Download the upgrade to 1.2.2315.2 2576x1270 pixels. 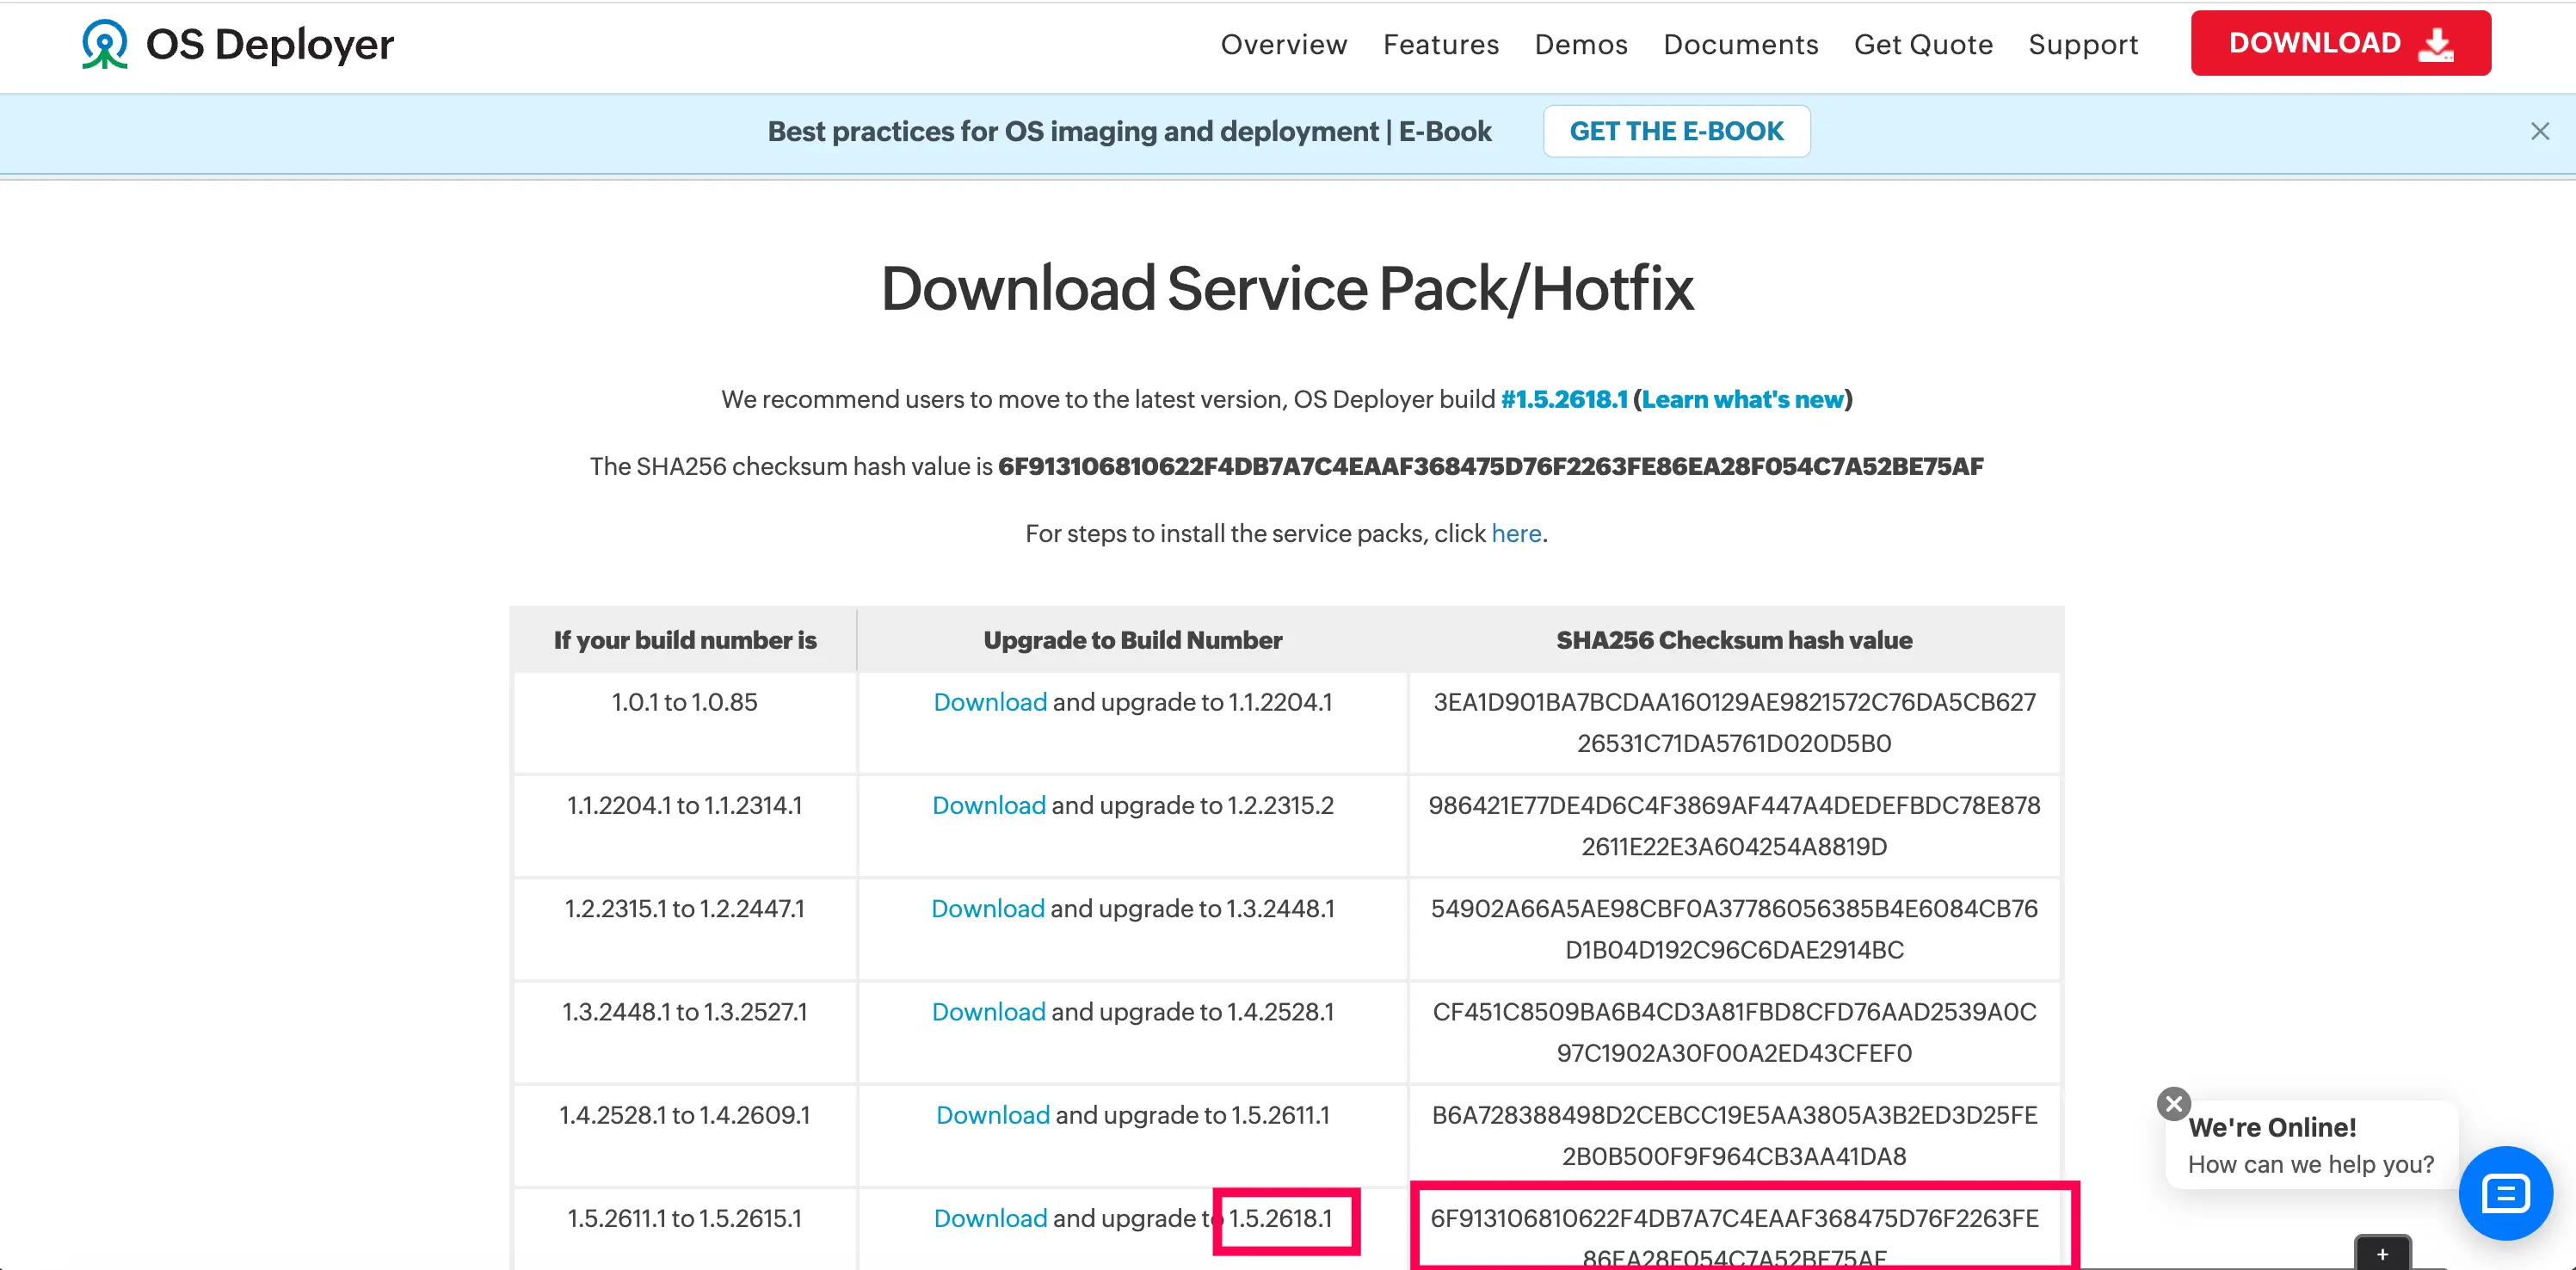click(x=989, y=805)
